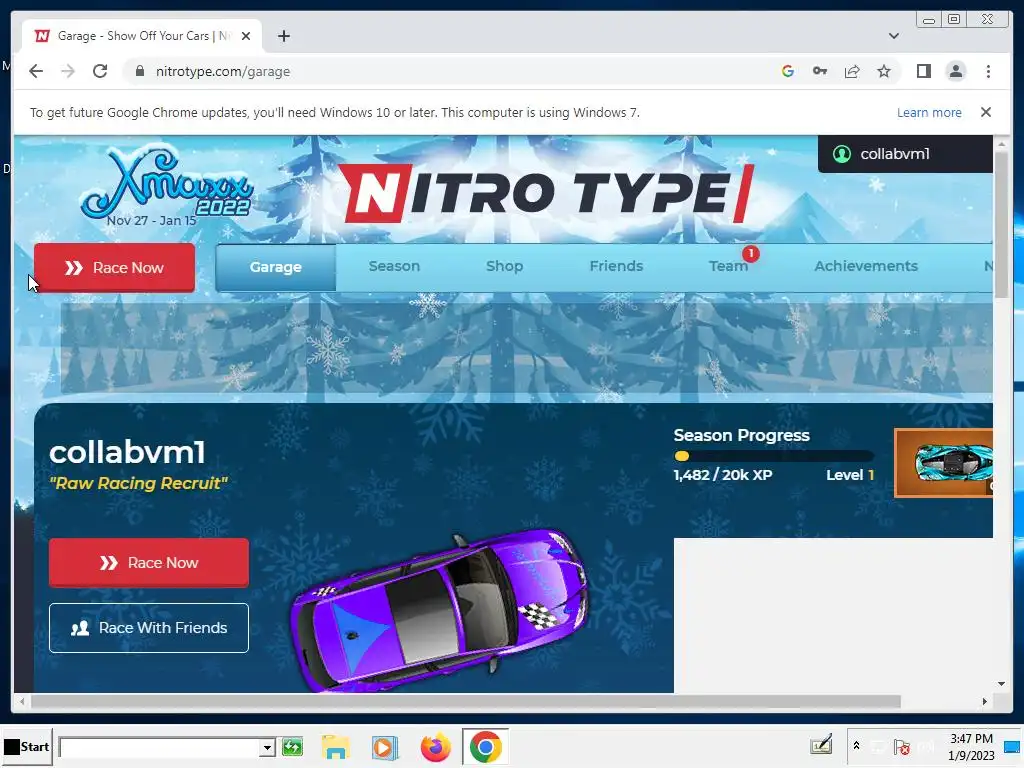The height and width of the screenshot is (768, 1024).
Task: Click Race Now in the garage panel
Action: click(149, 563)
